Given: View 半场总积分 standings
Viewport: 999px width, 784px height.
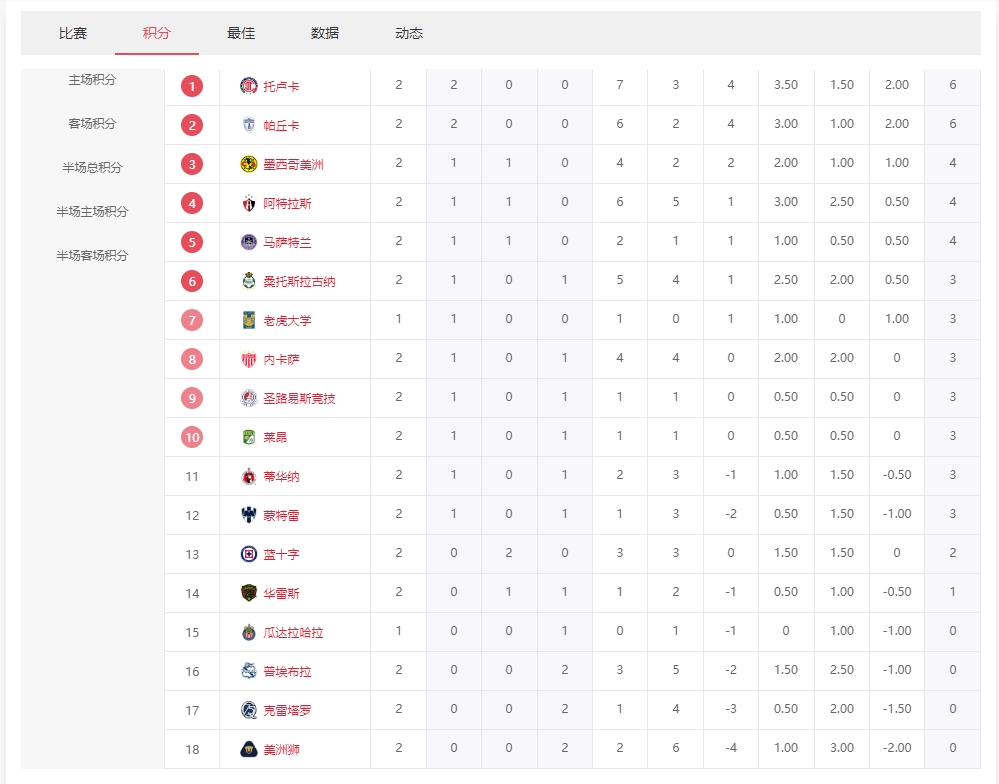Looking at the screenshot, I should coord(92,168).
